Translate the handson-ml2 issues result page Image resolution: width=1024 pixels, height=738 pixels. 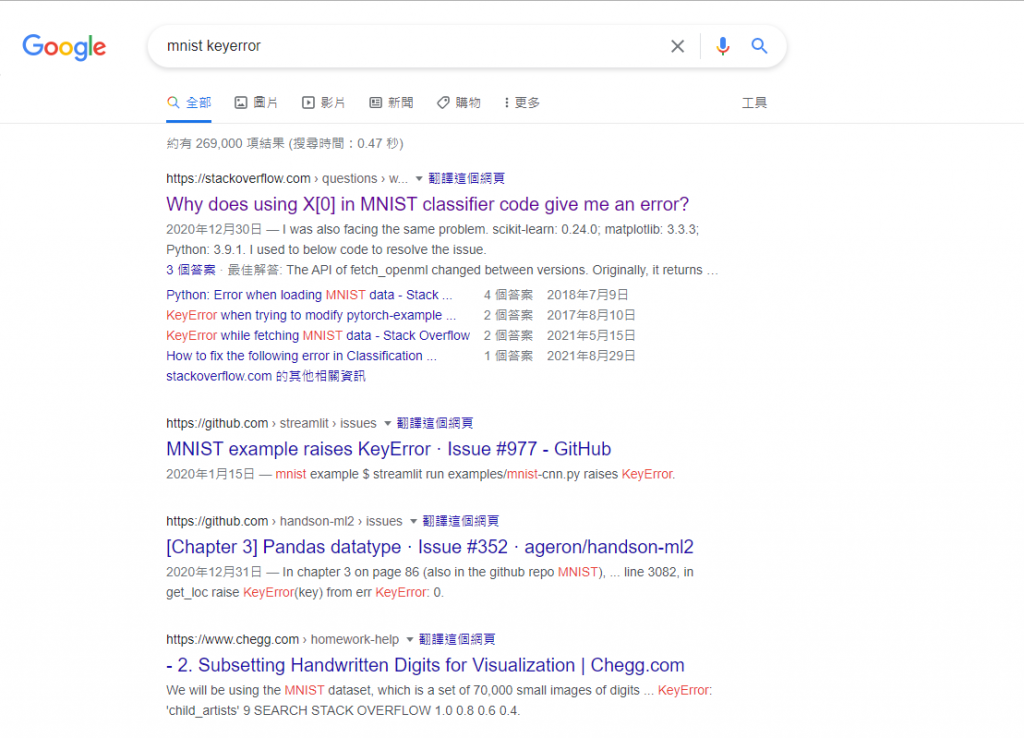pos(460,521)
